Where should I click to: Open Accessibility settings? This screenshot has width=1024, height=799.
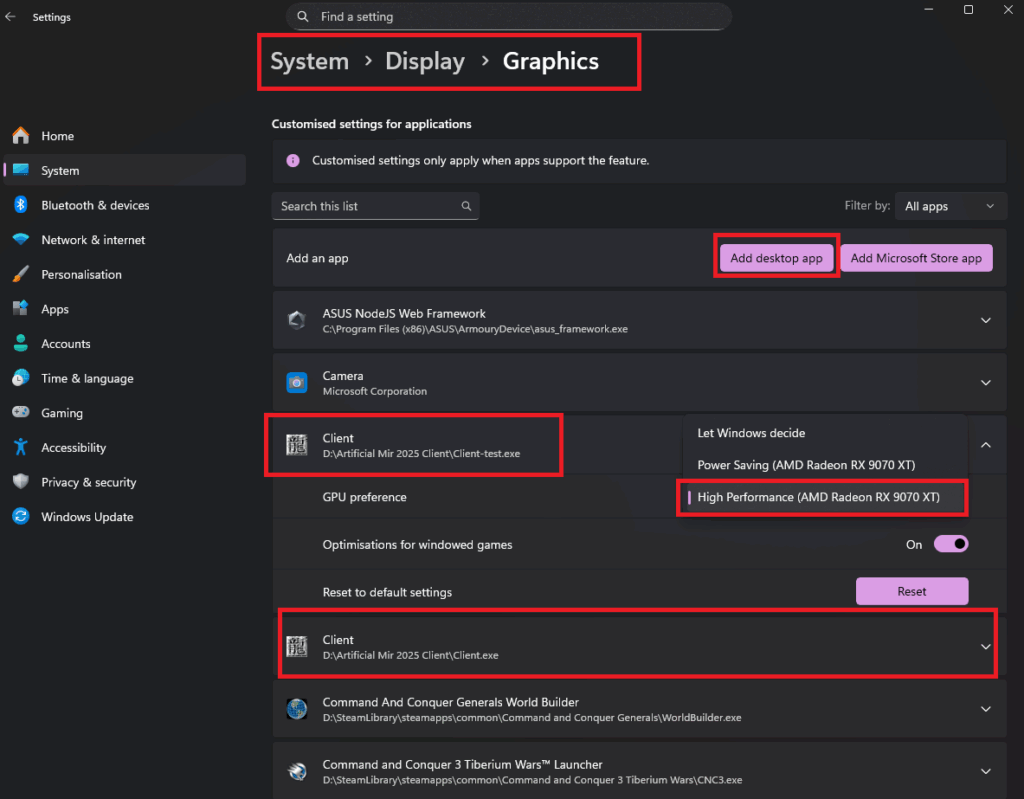click(x=73, y=448)
